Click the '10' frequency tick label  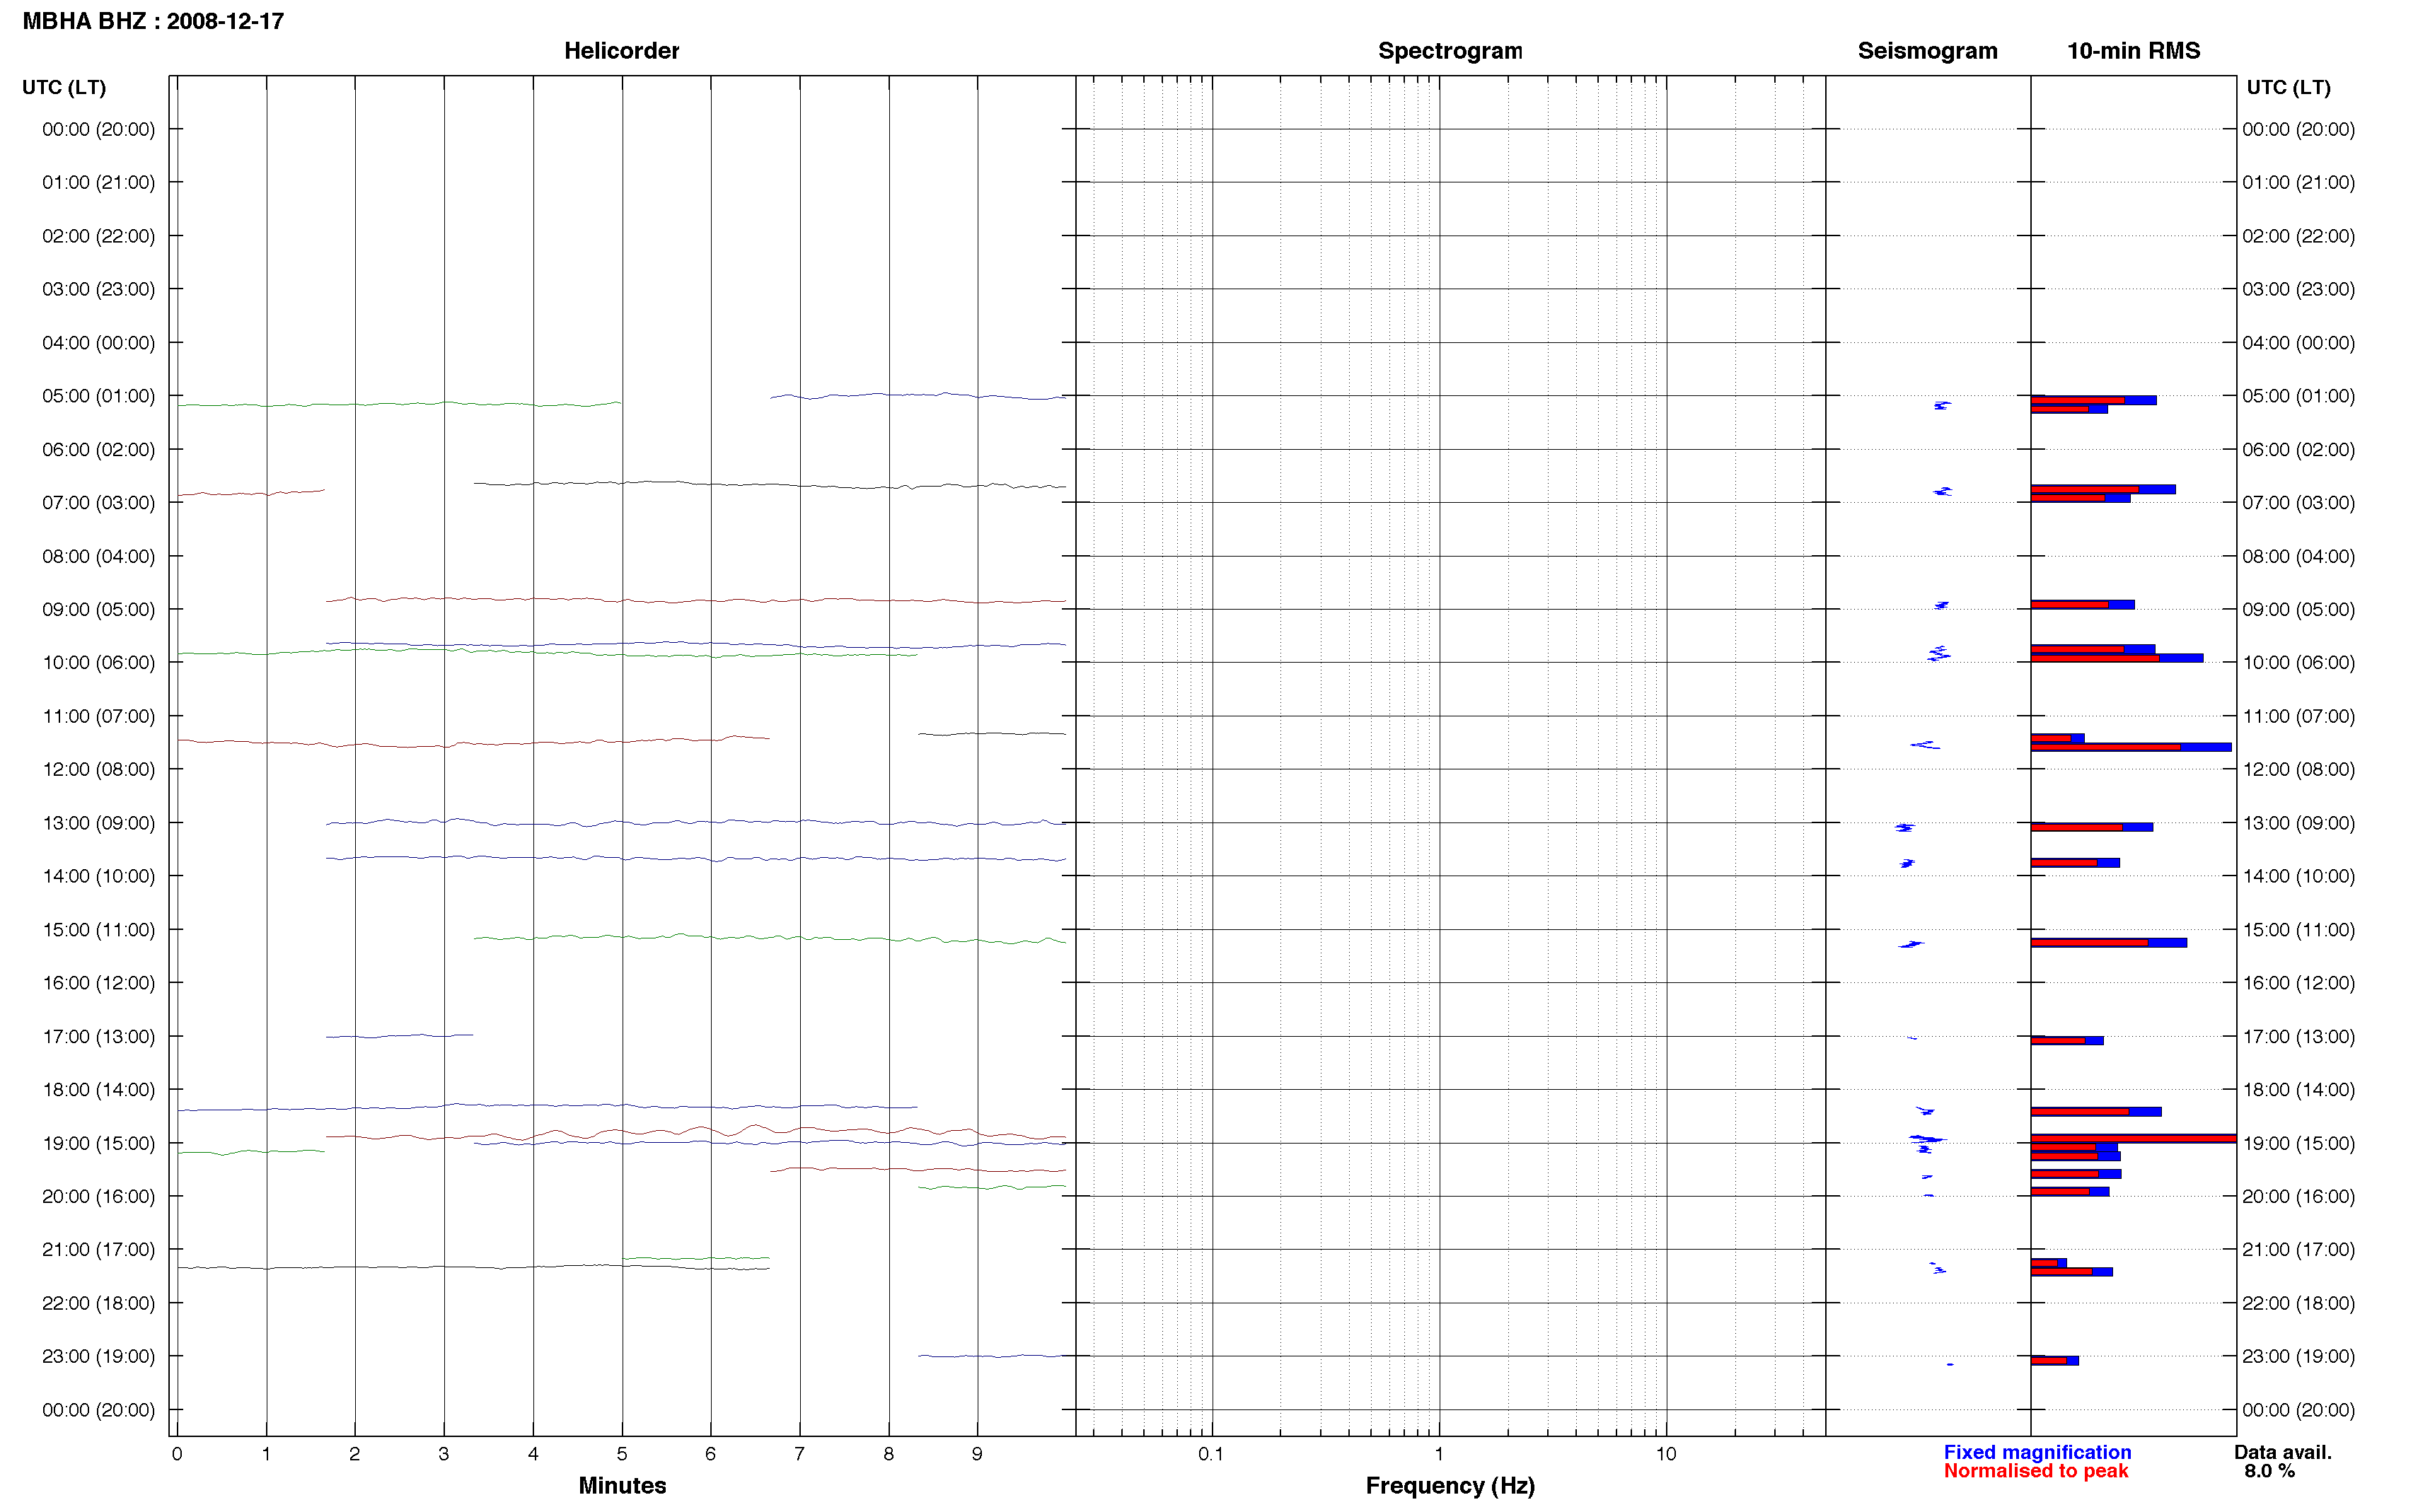1666,1454
